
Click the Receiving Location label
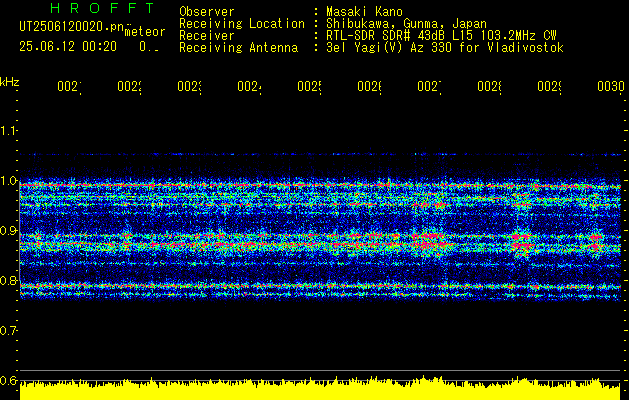242,24
